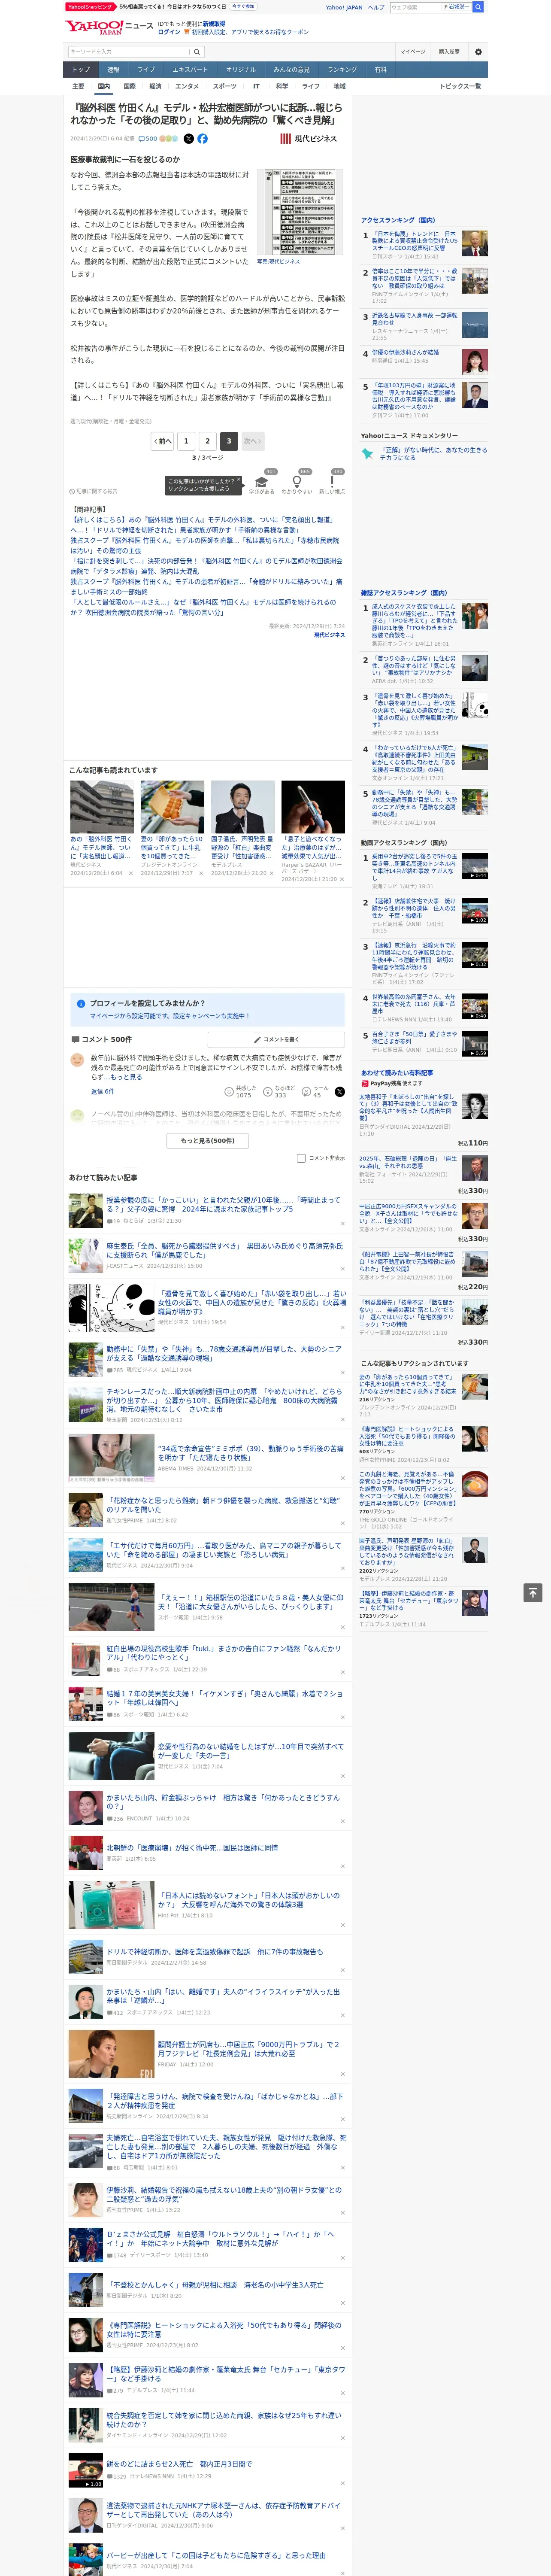
Task: Click the うーん reaction face on comment
Action: tap(306, 1091)
